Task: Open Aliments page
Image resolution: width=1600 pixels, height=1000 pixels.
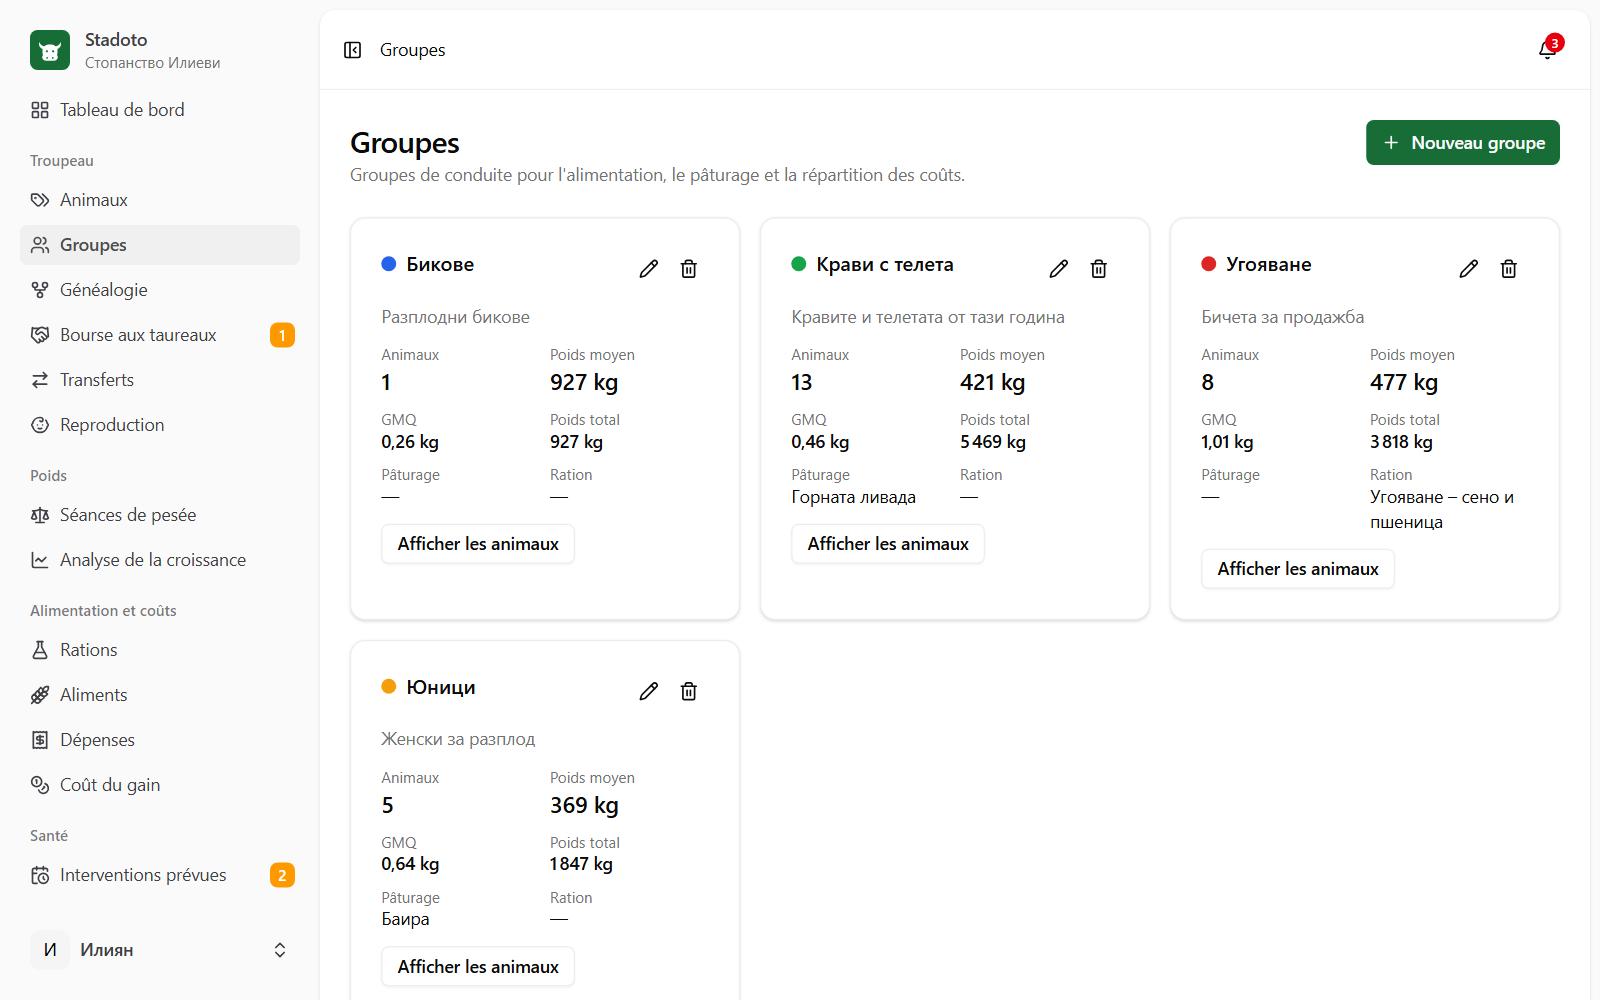Action: [160, 695]
